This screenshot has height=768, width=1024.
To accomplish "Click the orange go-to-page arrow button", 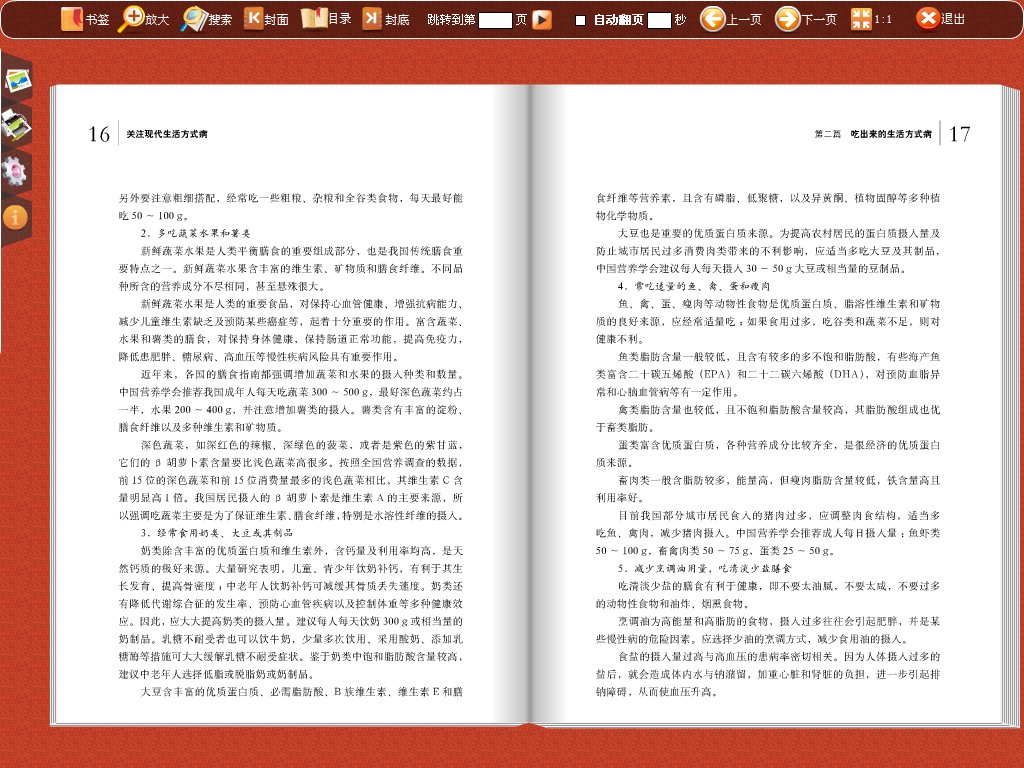I will [541, 20].
